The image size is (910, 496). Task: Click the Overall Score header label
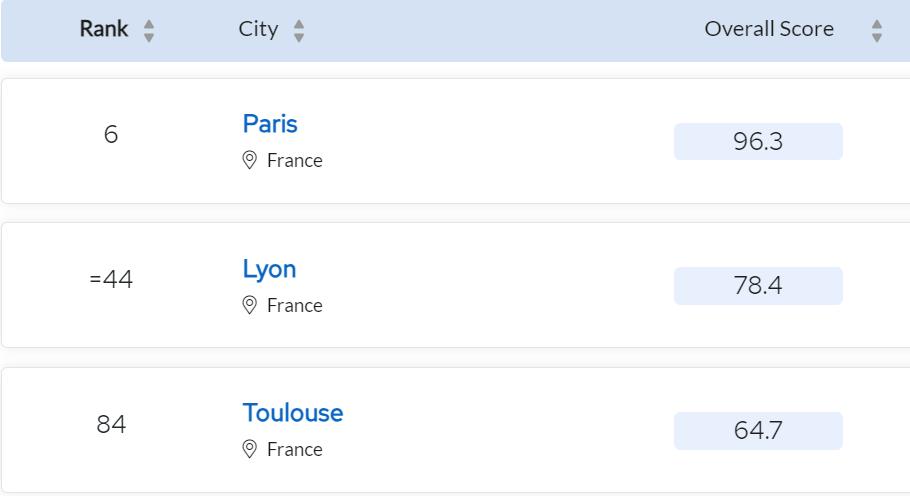click(x=769, y=29)
